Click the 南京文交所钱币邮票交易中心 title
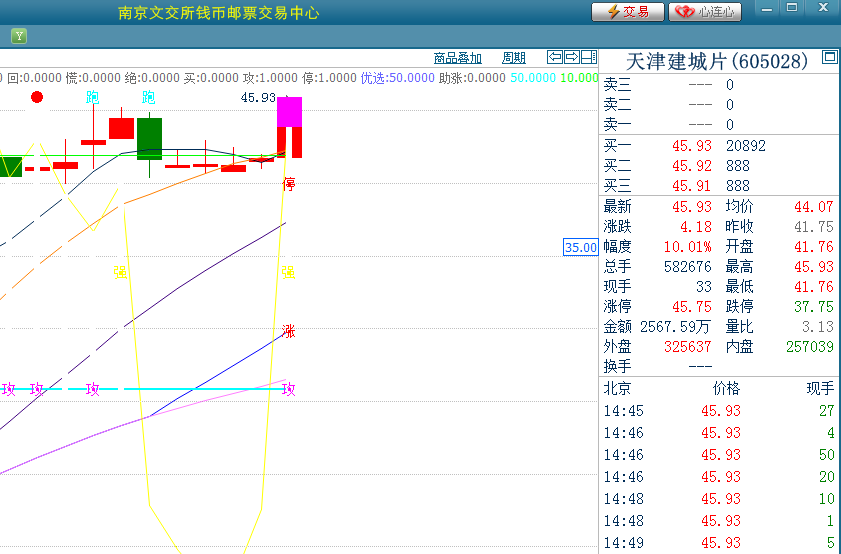841x554 pixels. tap(218, 13)
